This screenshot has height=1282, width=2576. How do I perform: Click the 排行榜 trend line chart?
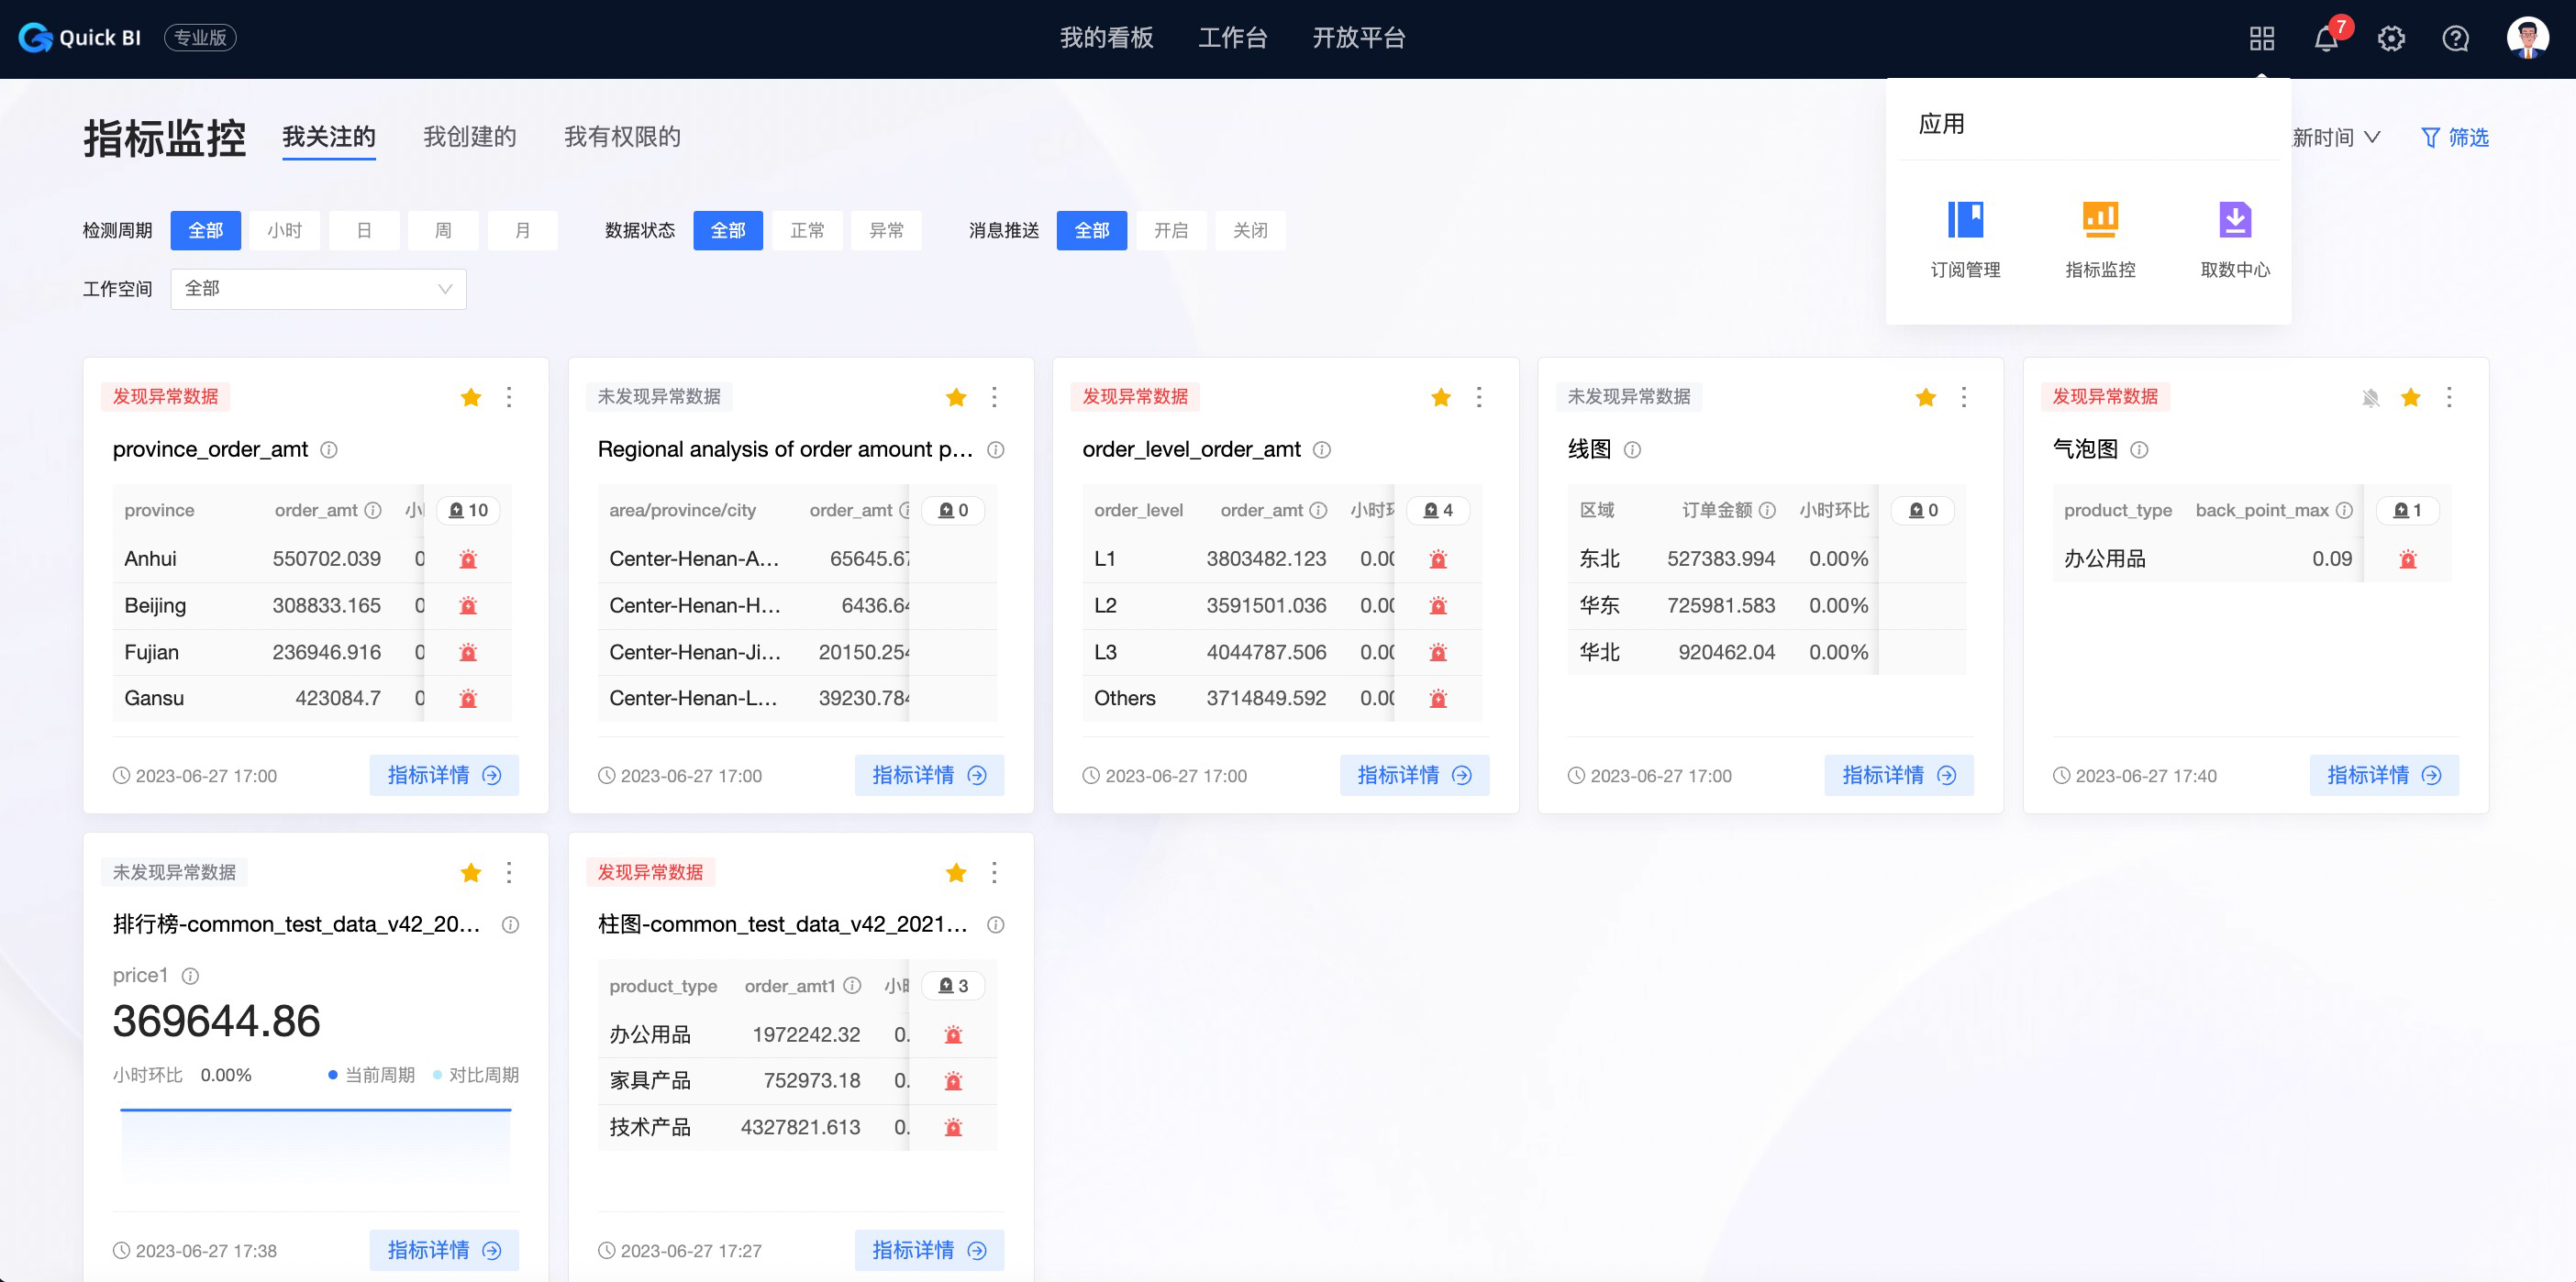point(316,1146)
